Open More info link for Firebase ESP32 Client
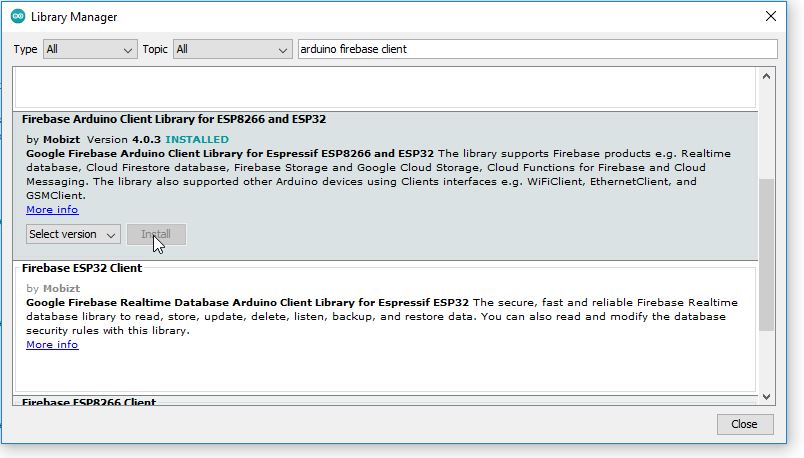Image resolution: width=804 pixels, height=458 pixels. coord(52,345)
